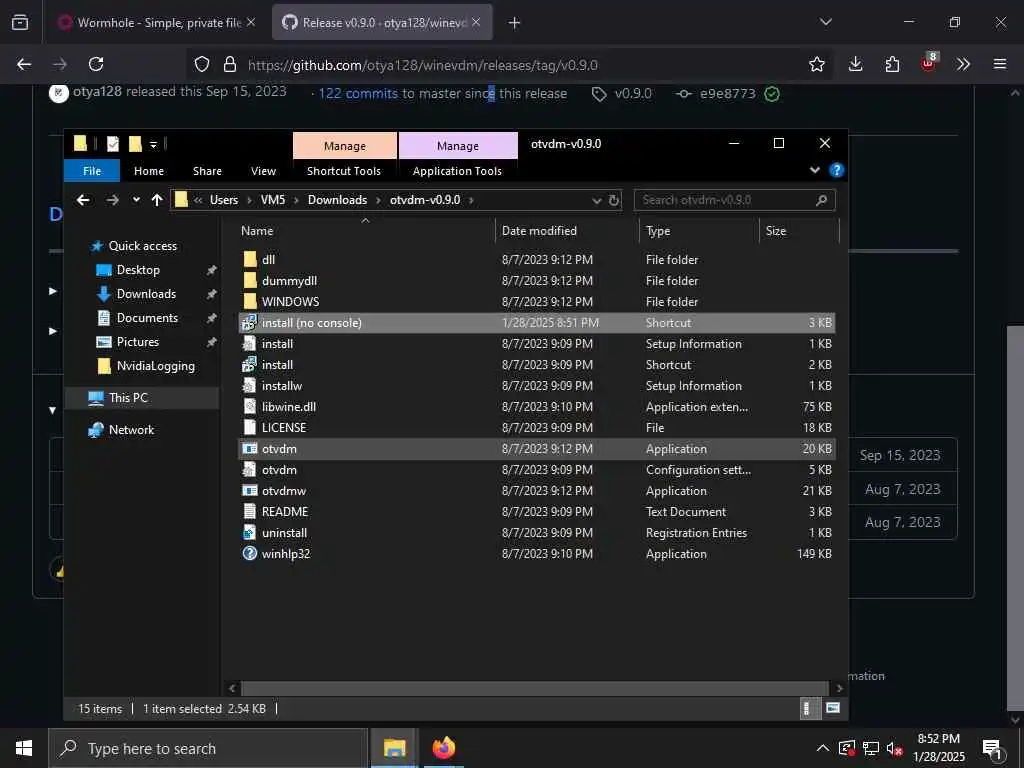The height and width of the screenshot is (768, 1024).
Task: Open NvidiaLogging in the navigation pane
Action: point(155,366)
